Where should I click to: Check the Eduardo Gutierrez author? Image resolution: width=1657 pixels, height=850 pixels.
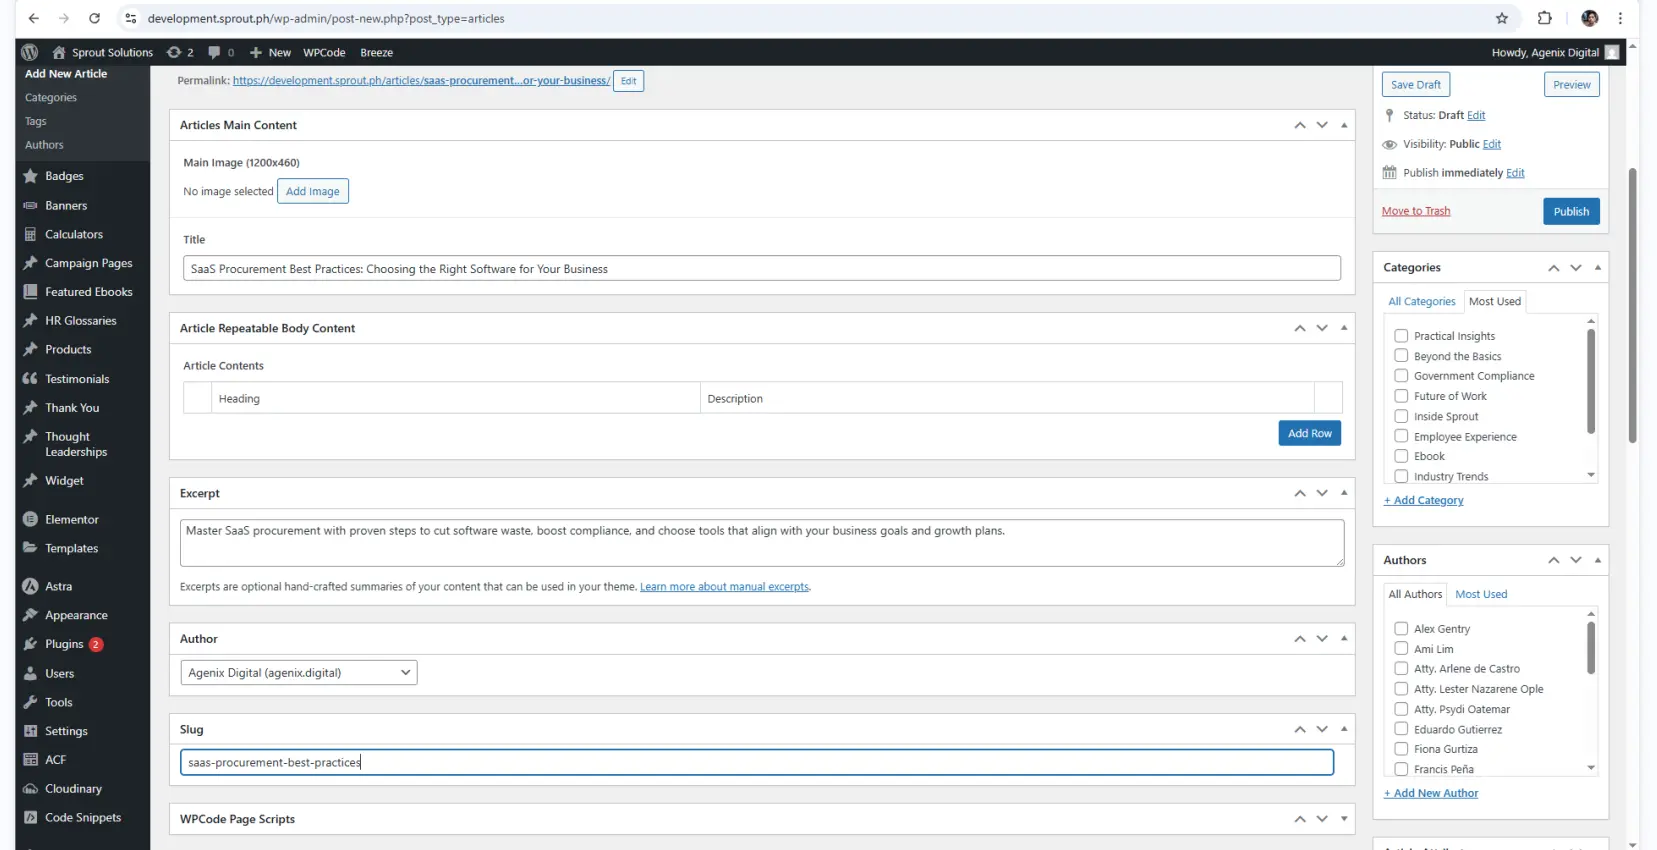(1401, 729)
